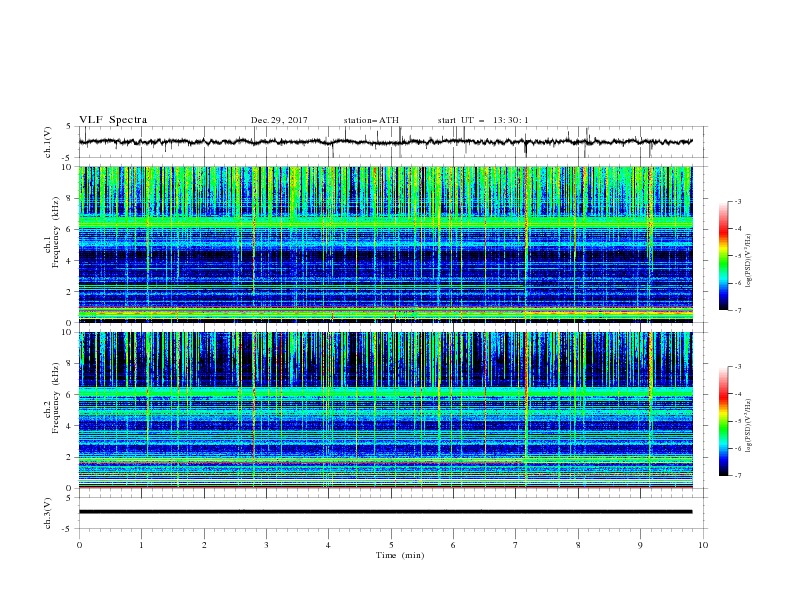
Task: Click the "-7" label on ch.1 colorbar
Action: (737, 310)
